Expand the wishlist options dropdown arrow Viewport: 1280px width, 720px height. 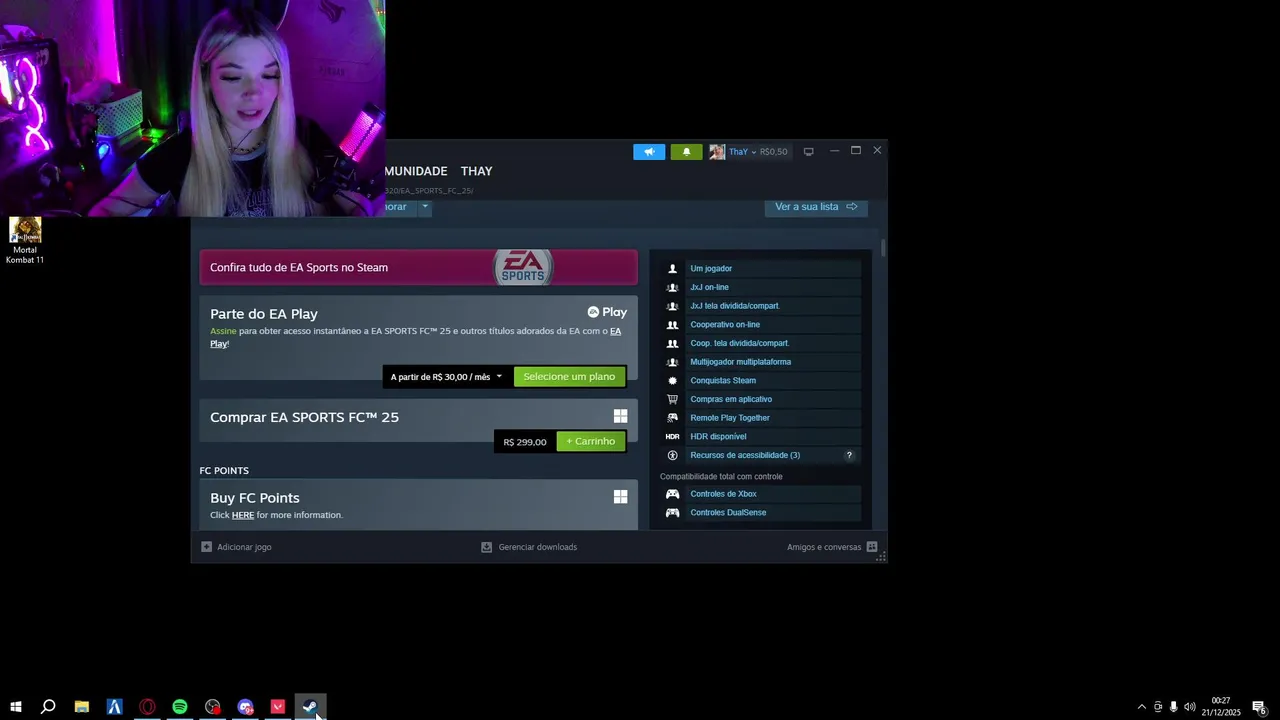coord(424,206)
